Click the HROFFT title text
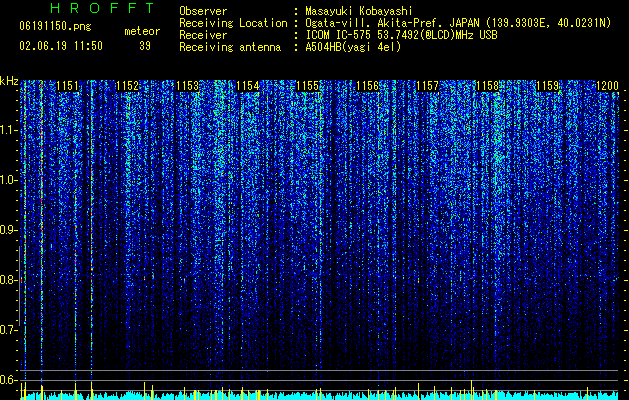The image size is (629, 400). tap(103, 8)
